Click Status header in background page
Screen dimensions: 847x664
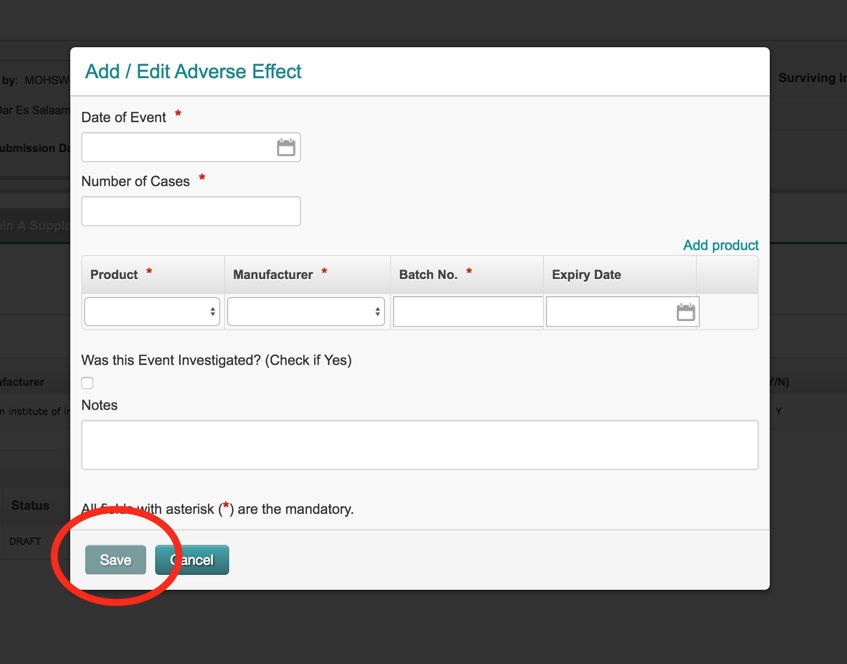(30, 506)
